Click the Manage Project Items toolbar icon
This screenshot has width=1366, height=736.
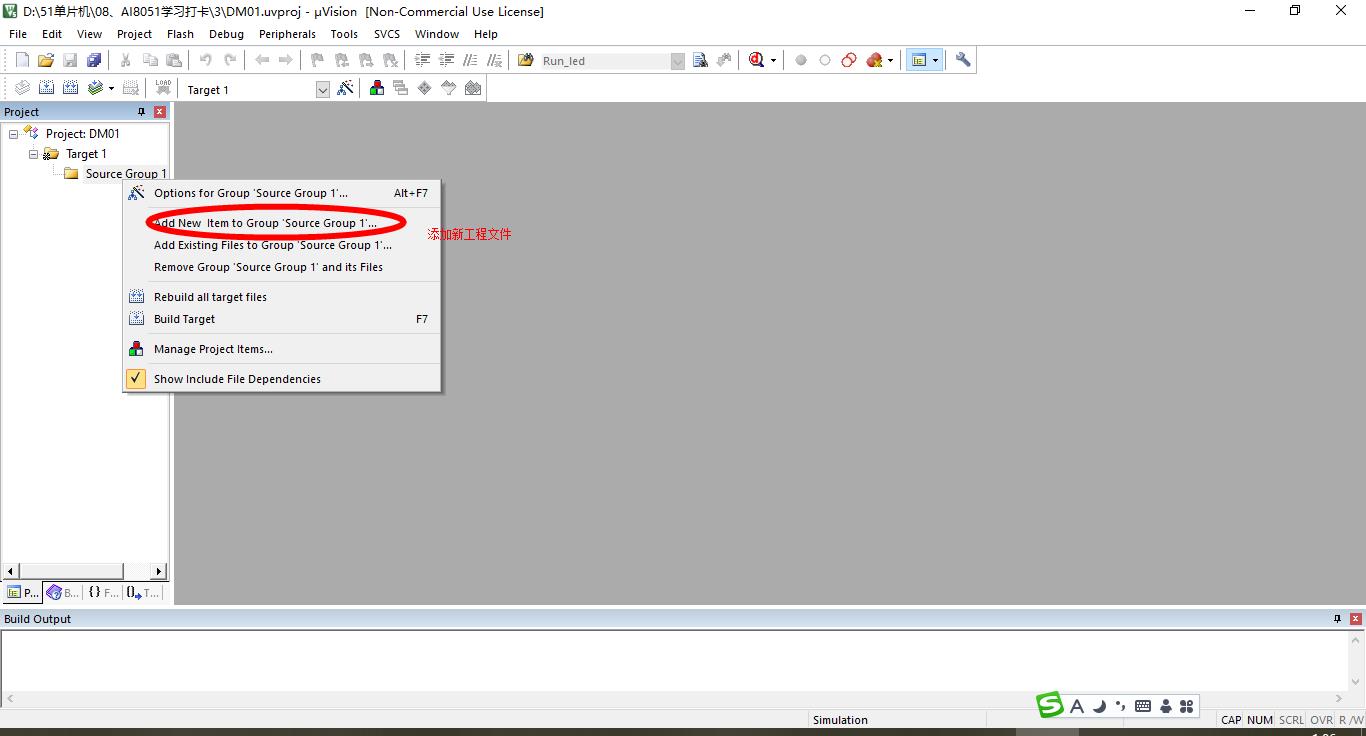click(x=377, y=88)
